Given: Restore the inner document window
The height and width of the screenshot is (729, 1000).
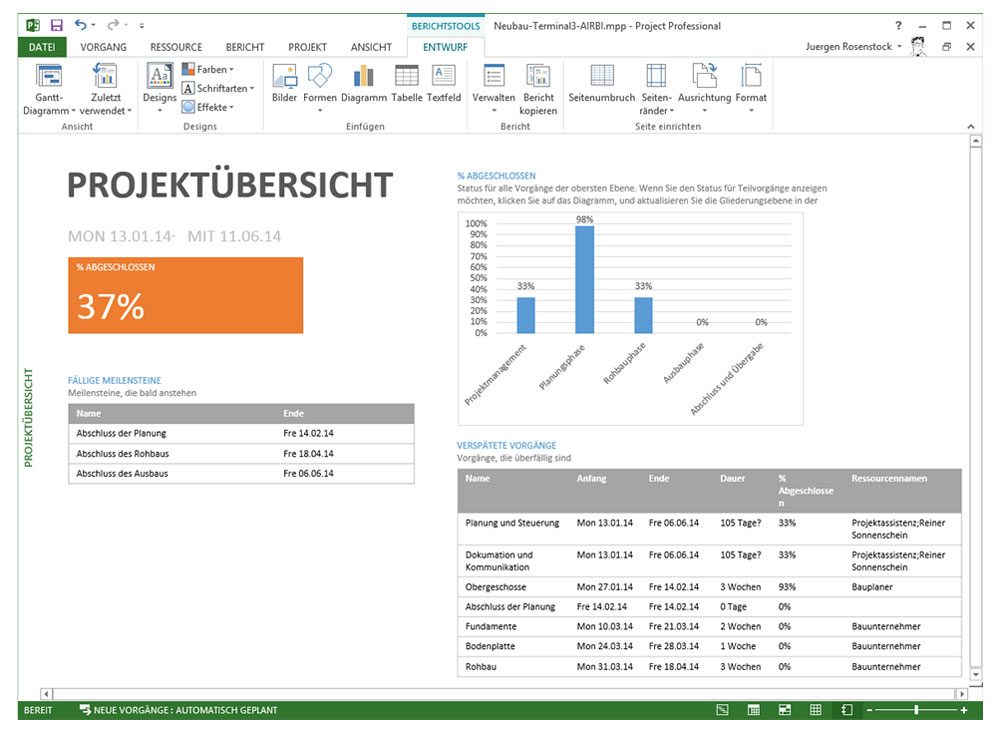Looking at the screenshot, I should click(947, 47).
